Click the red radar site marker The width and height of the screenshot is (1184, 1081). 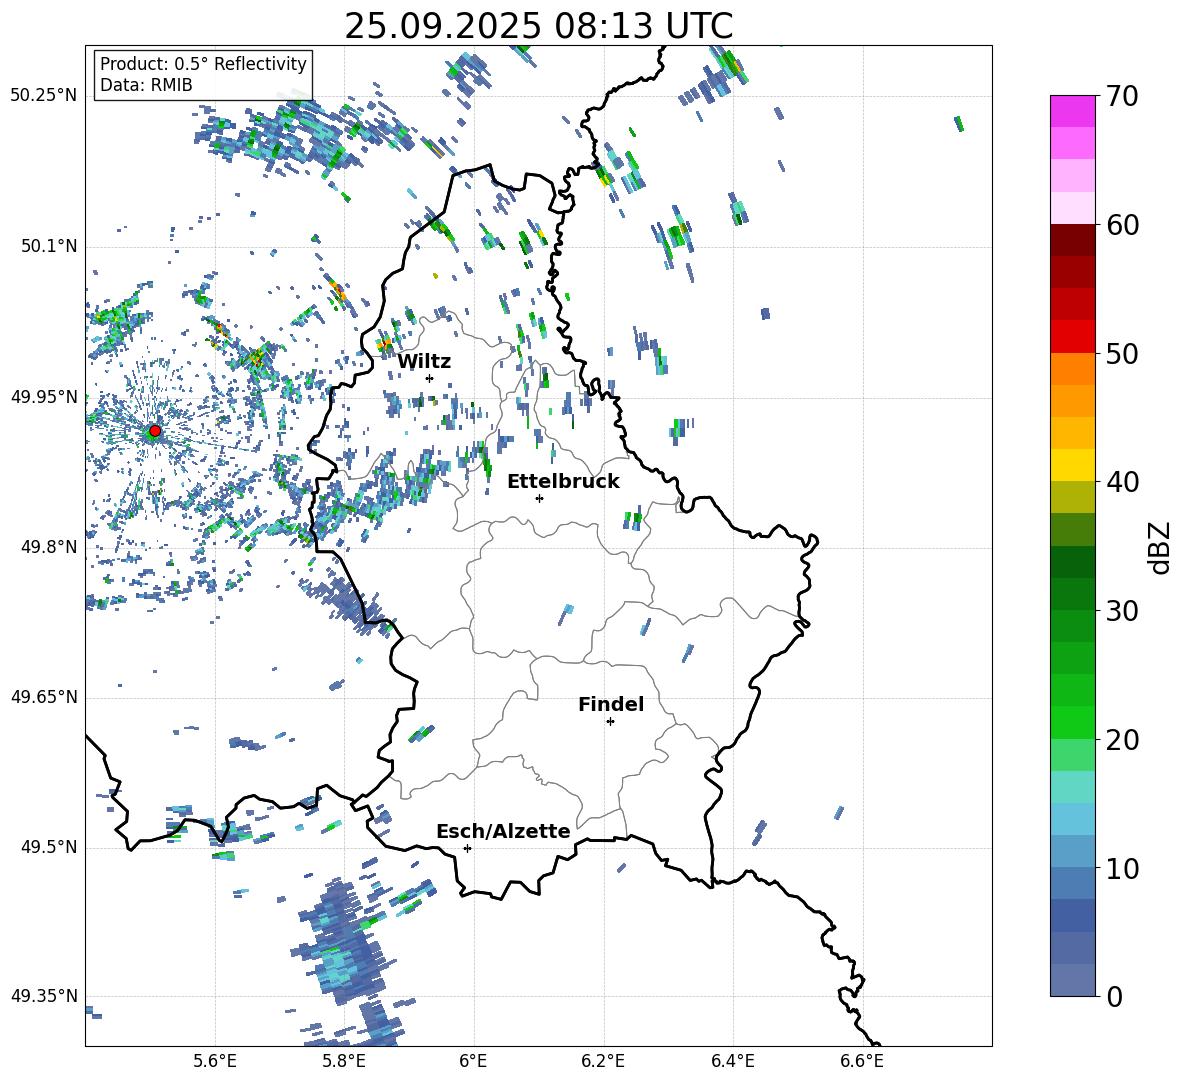155,431
